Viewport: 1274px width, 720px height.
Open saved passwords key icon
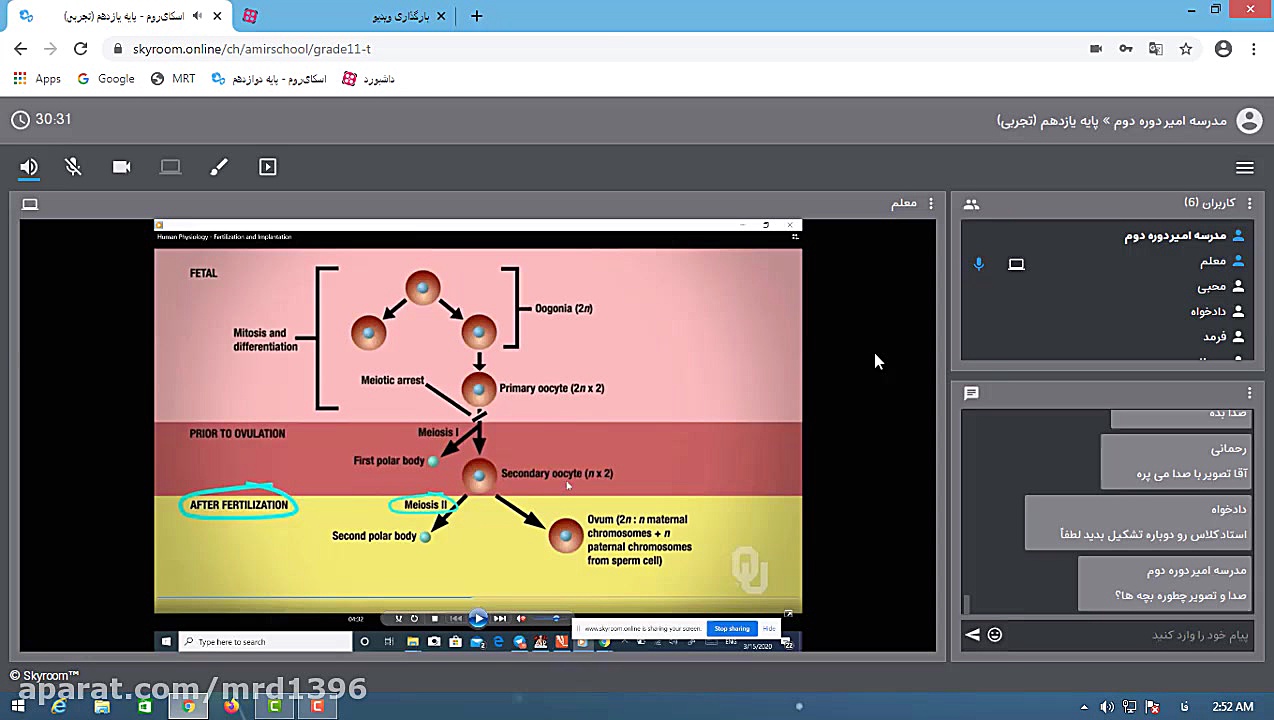click(x=1126, y=49)
